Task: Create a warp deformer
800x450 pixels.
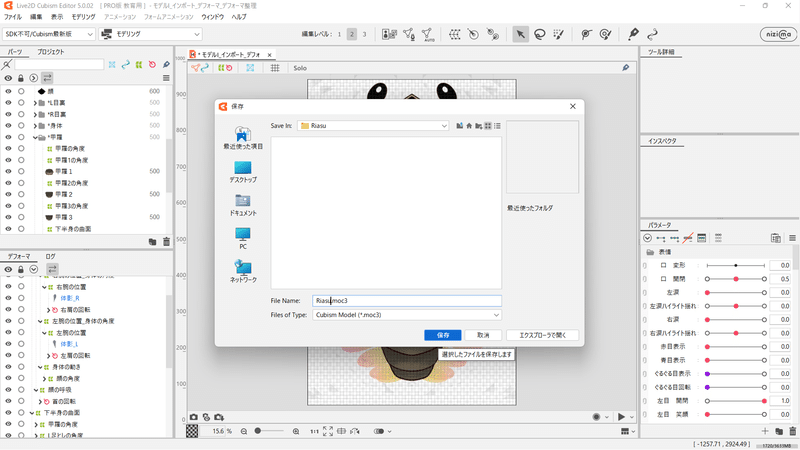Action: tap(454, 34)
